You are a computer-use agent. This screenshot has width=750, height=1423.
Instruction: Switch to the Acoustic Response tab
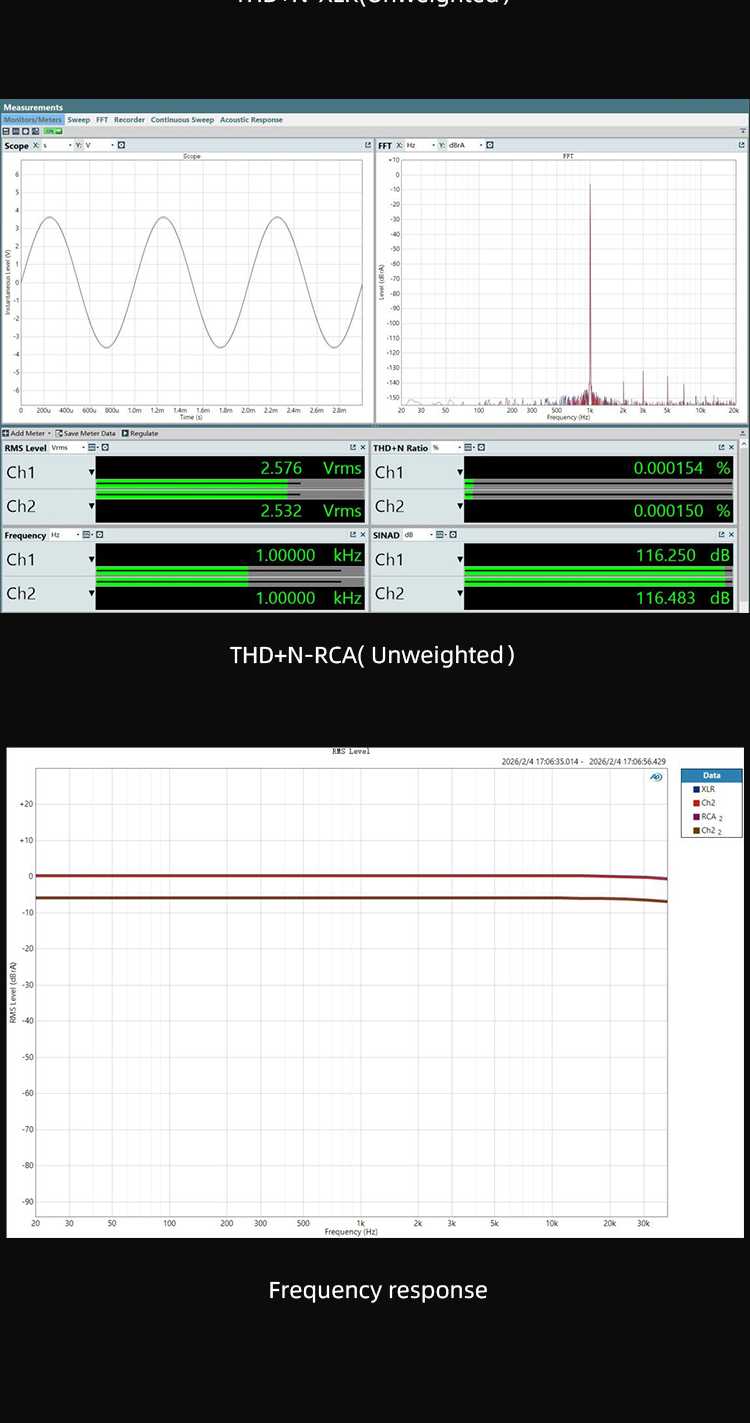251,120
